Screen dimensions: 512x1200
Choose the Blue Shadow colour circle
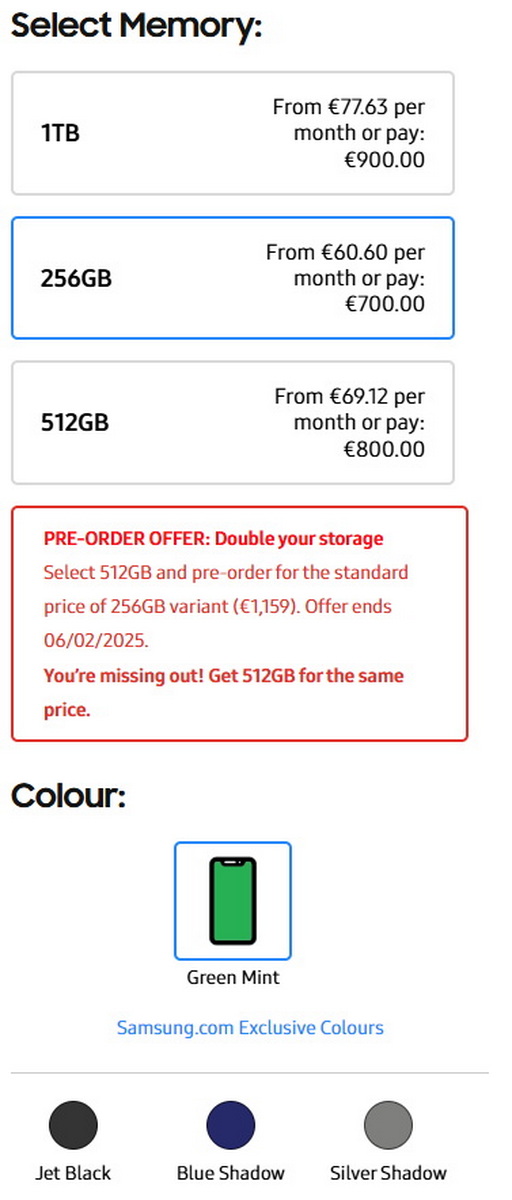(231, 1125)
